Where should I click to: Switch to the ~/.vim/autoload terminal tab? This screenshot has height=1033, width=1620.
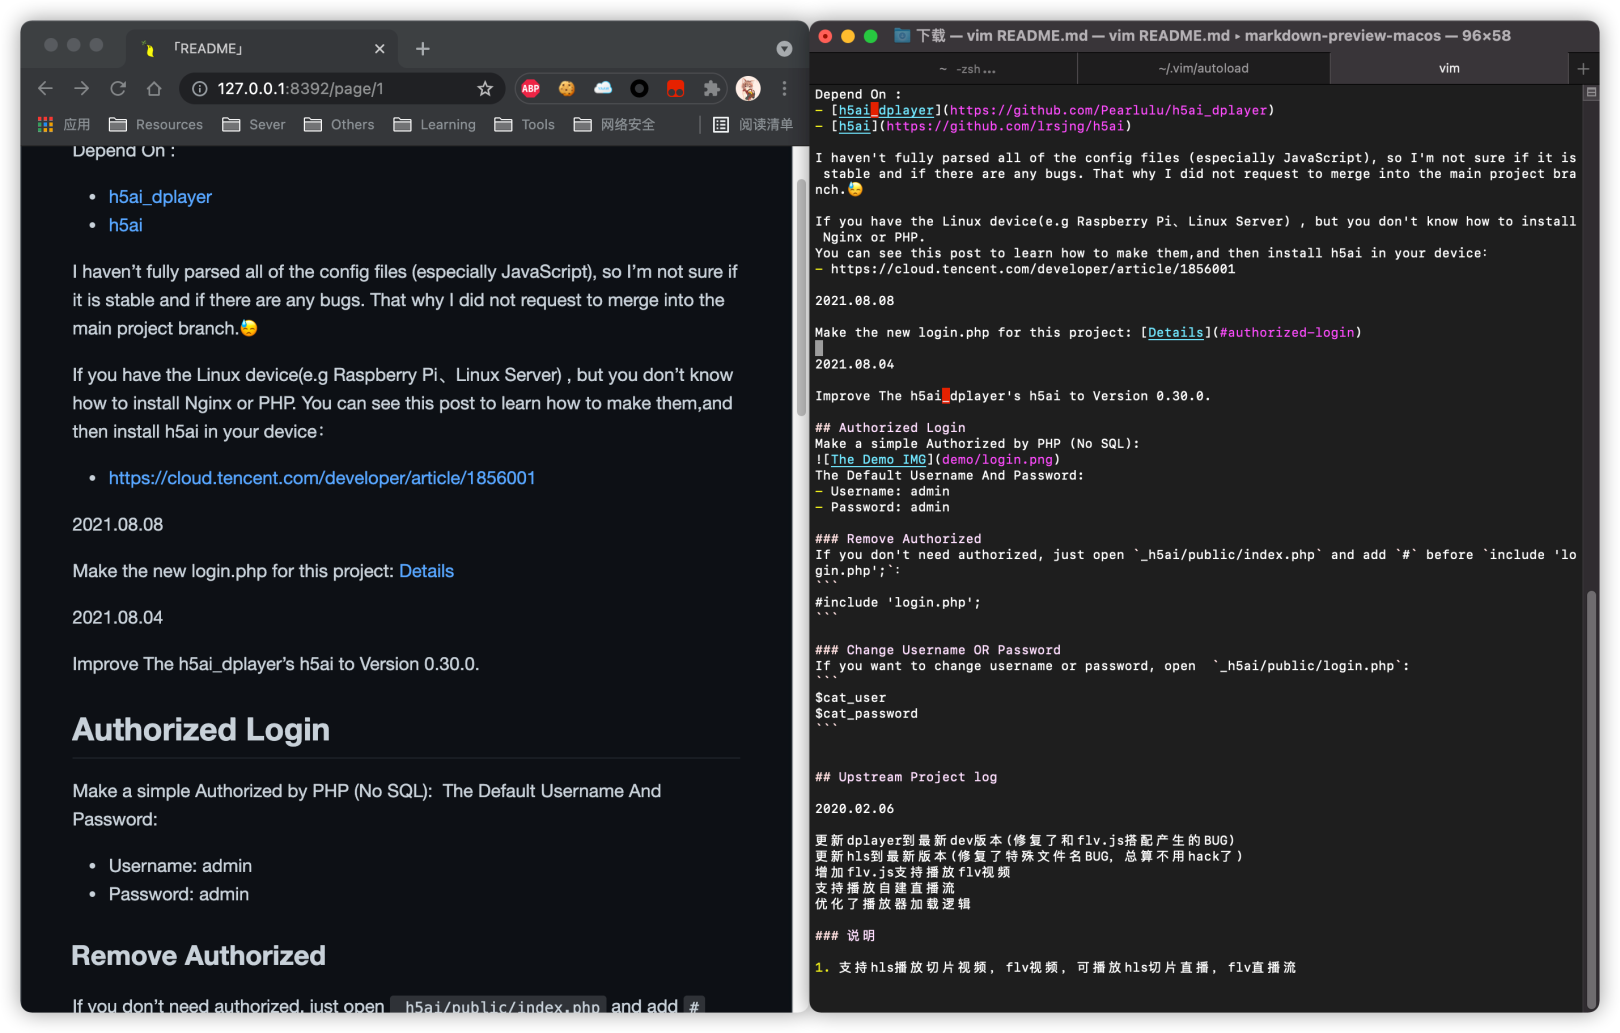pos(1203,68)
